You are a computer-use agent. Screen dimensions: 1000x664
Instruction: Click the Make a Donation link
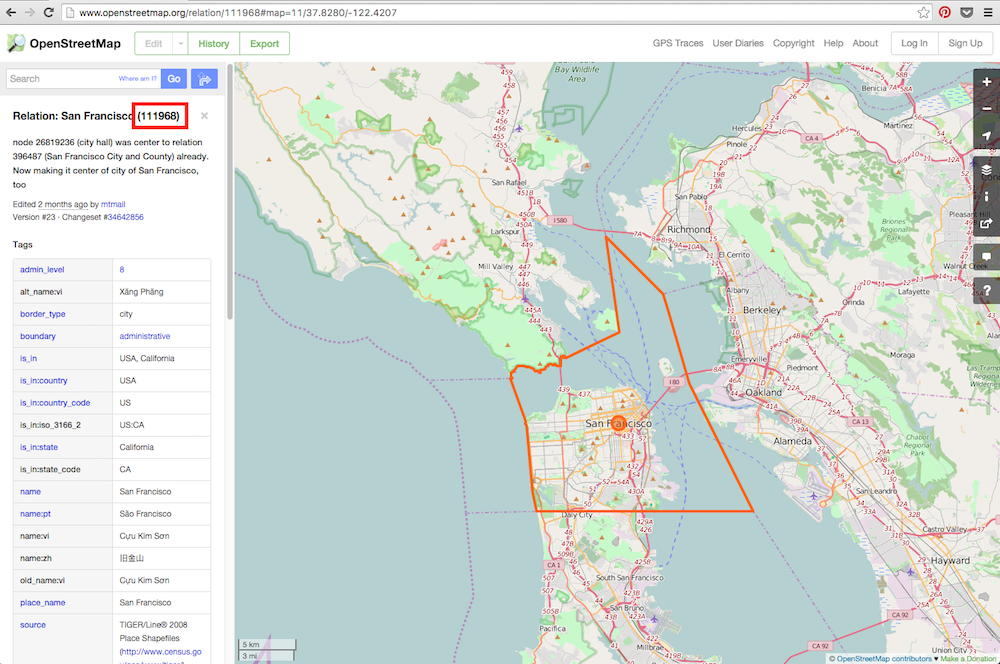[x=968, y=659]
